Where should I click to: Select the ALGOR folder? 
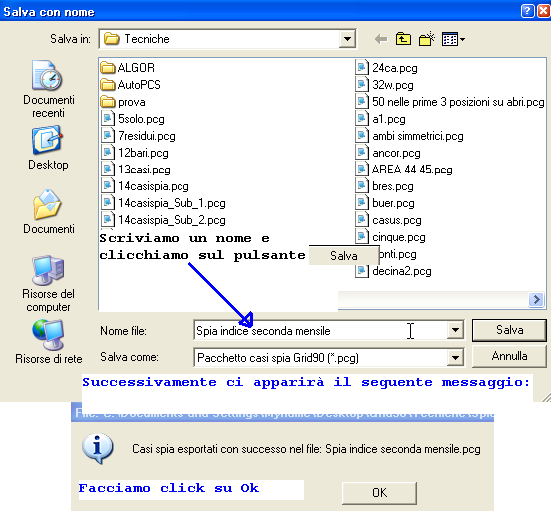pos(127,67)
